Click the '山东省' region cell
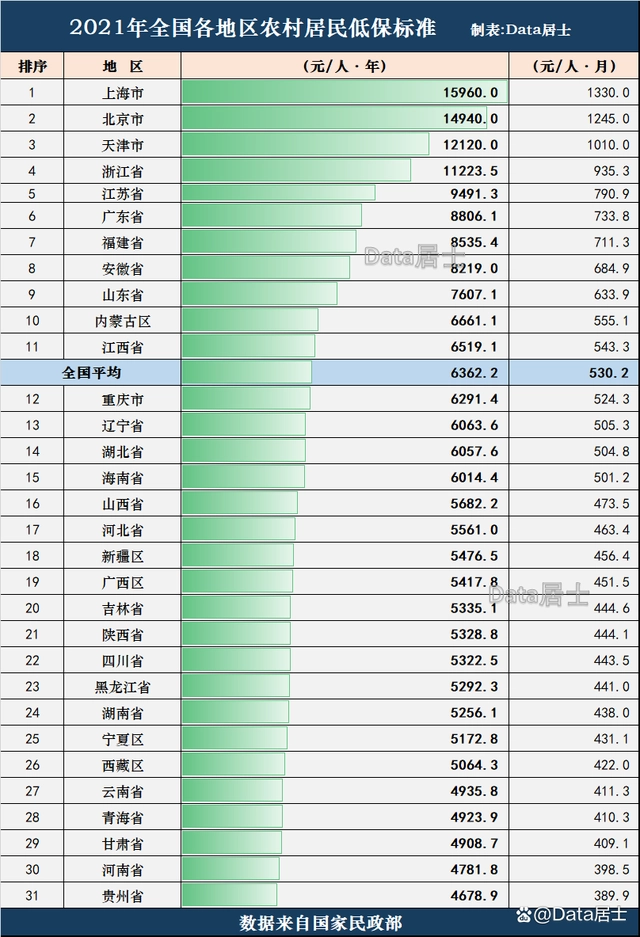Screen dimensions: 640x937 click(x=123, y=295)
